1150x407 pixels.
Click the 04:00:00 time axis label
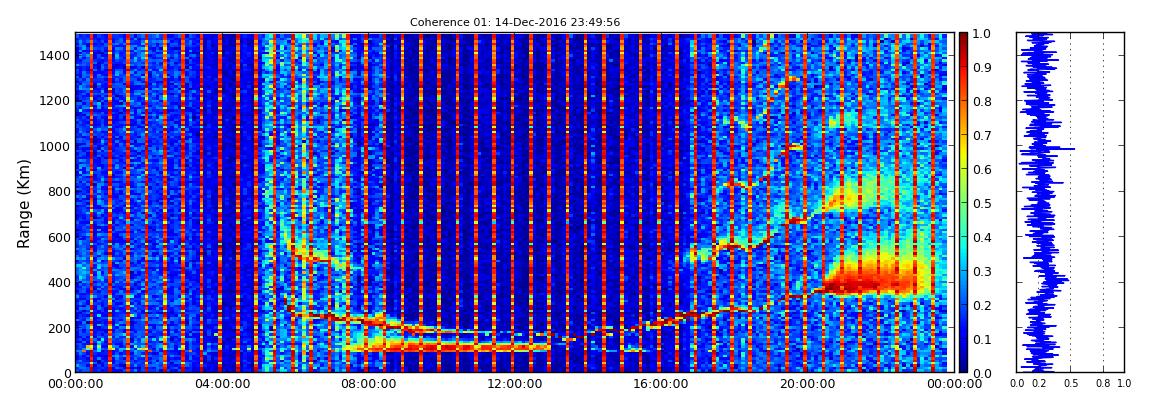point(220,384)
